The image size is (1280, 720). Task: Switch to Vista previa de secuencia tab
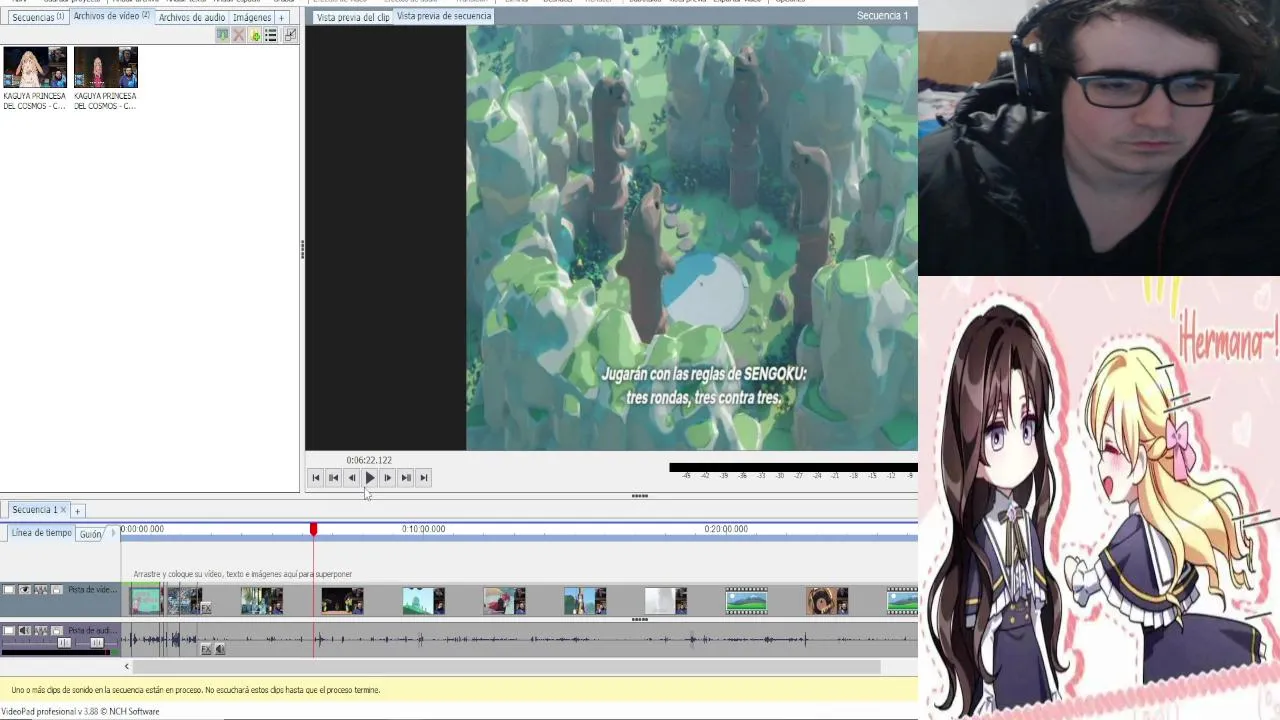pos(444,16)
